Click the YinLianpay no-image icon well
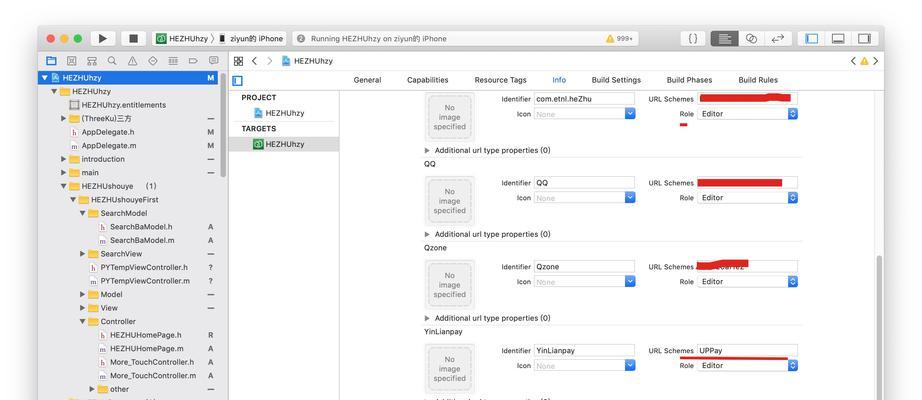This screenshot has width=922, height=400. pos(450,369)
